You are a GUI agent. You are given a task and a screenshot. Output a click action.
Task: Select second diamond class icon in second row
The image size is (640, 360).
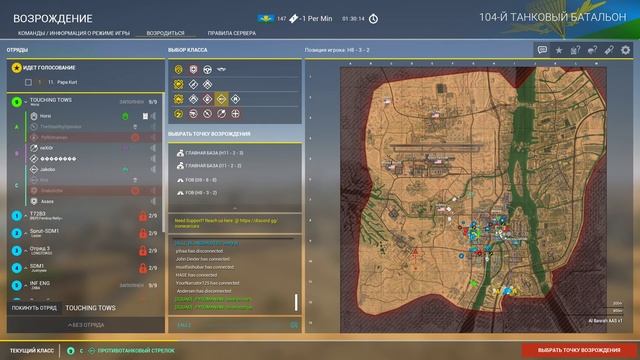click(207, 84)
